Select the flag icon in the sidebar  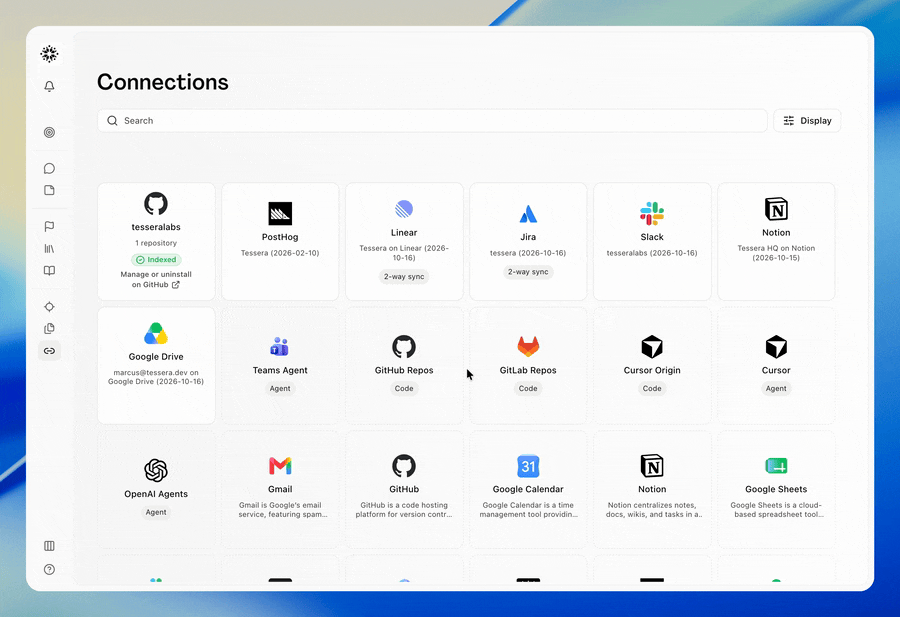(49, 227)
